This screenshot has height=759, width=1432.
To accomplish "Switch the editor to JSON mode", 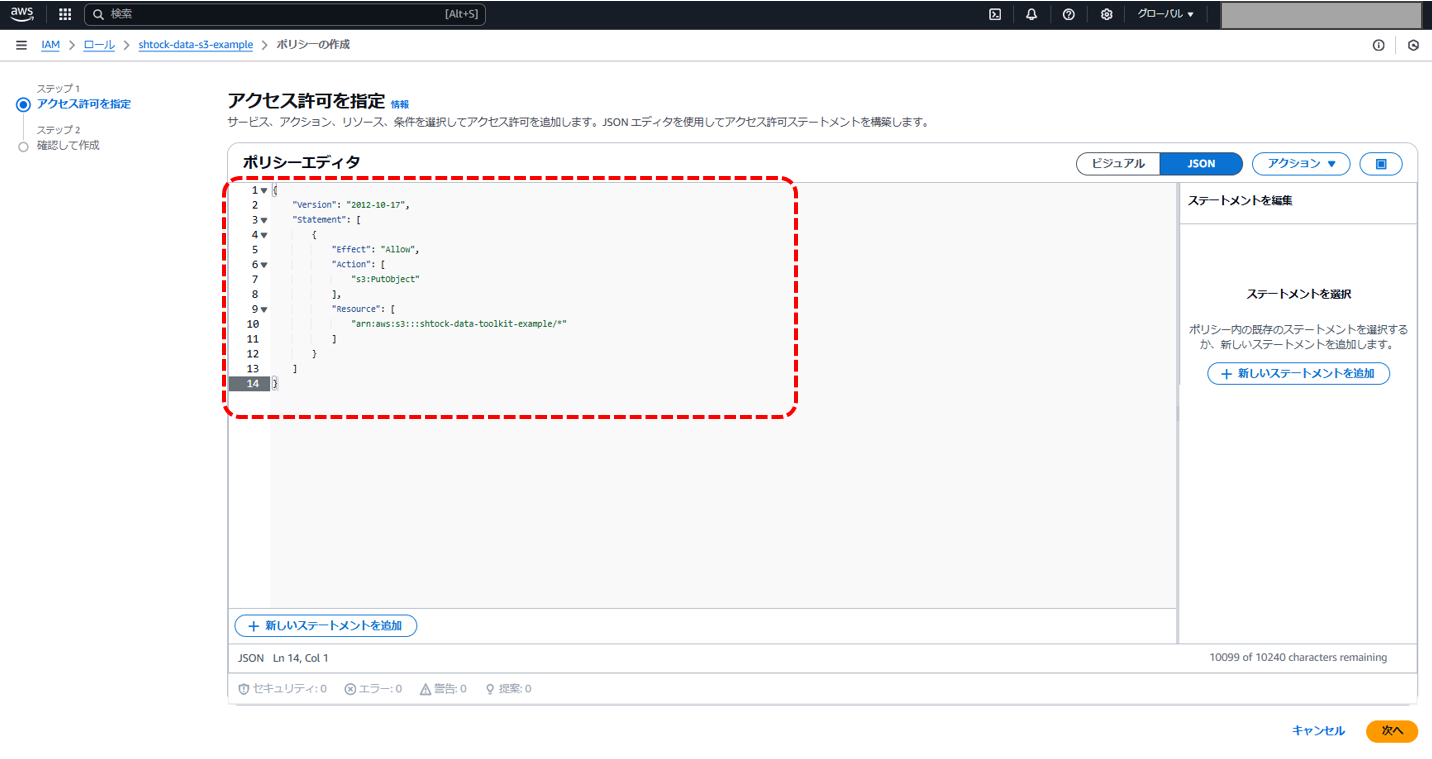I will (1201, 164).
